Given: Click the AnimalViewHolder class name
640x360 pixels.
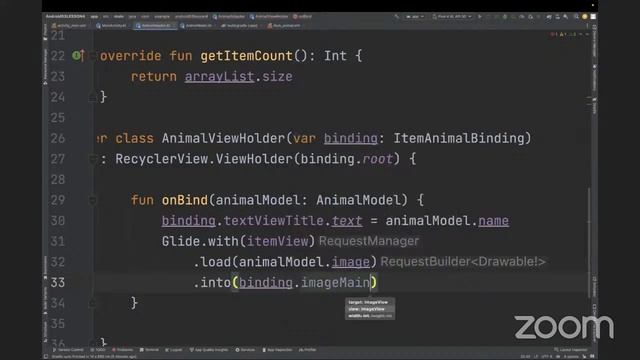Looking at the screenshot, I should click(223, 138).
